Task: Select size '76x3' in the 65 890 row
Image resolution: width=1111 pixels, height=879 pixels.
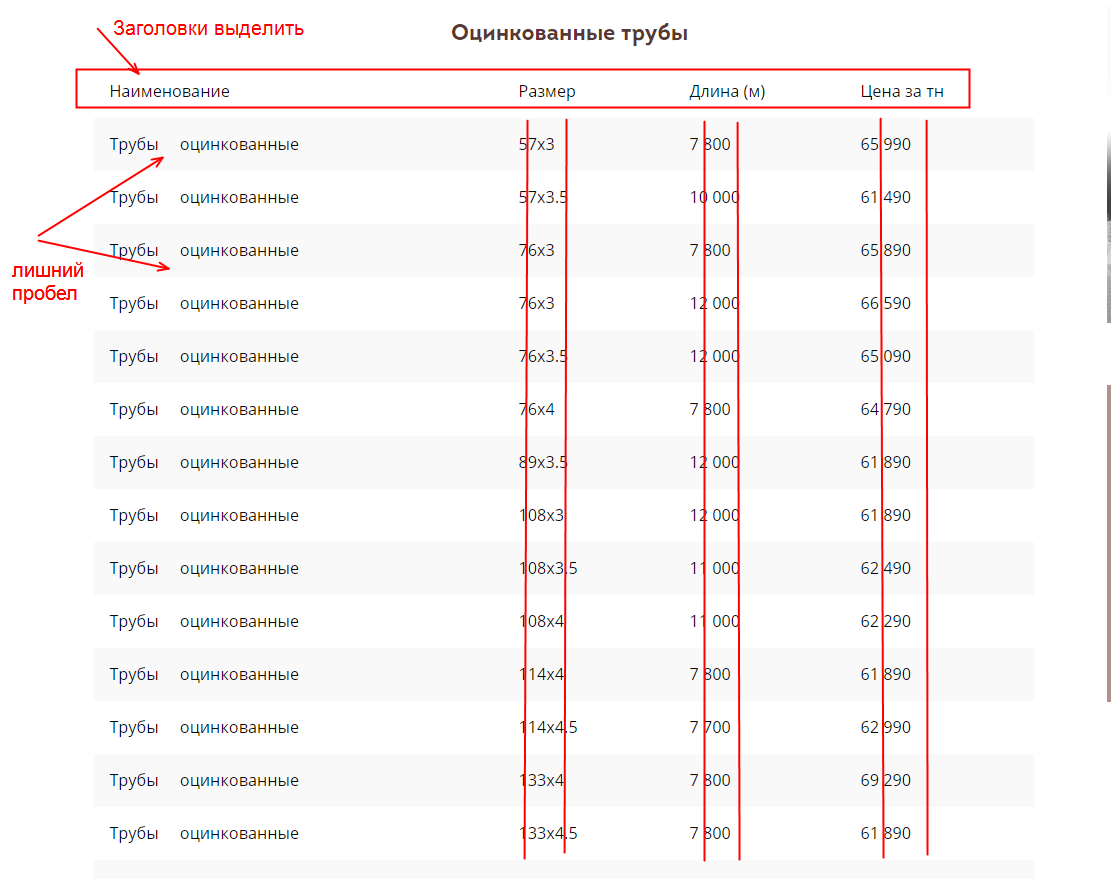Action: coord(536,251)
